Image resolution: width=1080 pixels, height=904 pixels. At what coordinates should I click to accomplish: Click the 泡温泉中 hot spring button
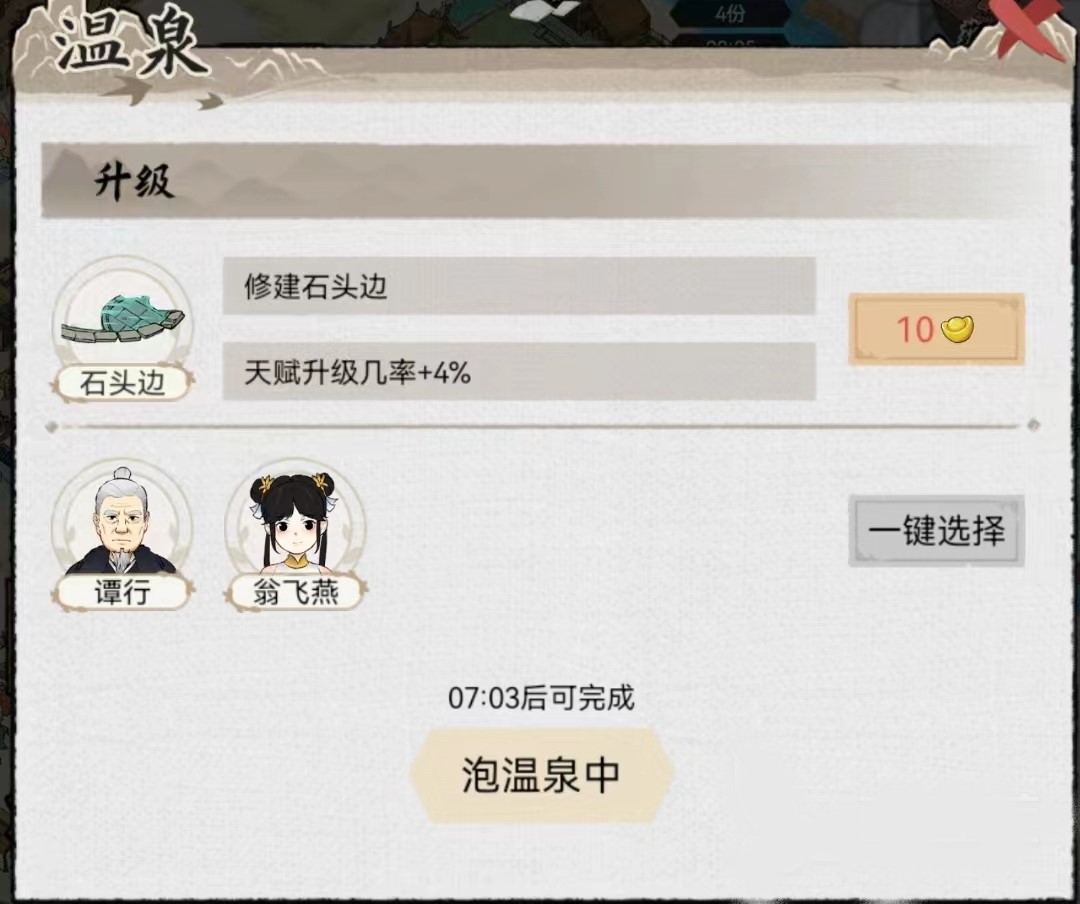coord(541,775)
